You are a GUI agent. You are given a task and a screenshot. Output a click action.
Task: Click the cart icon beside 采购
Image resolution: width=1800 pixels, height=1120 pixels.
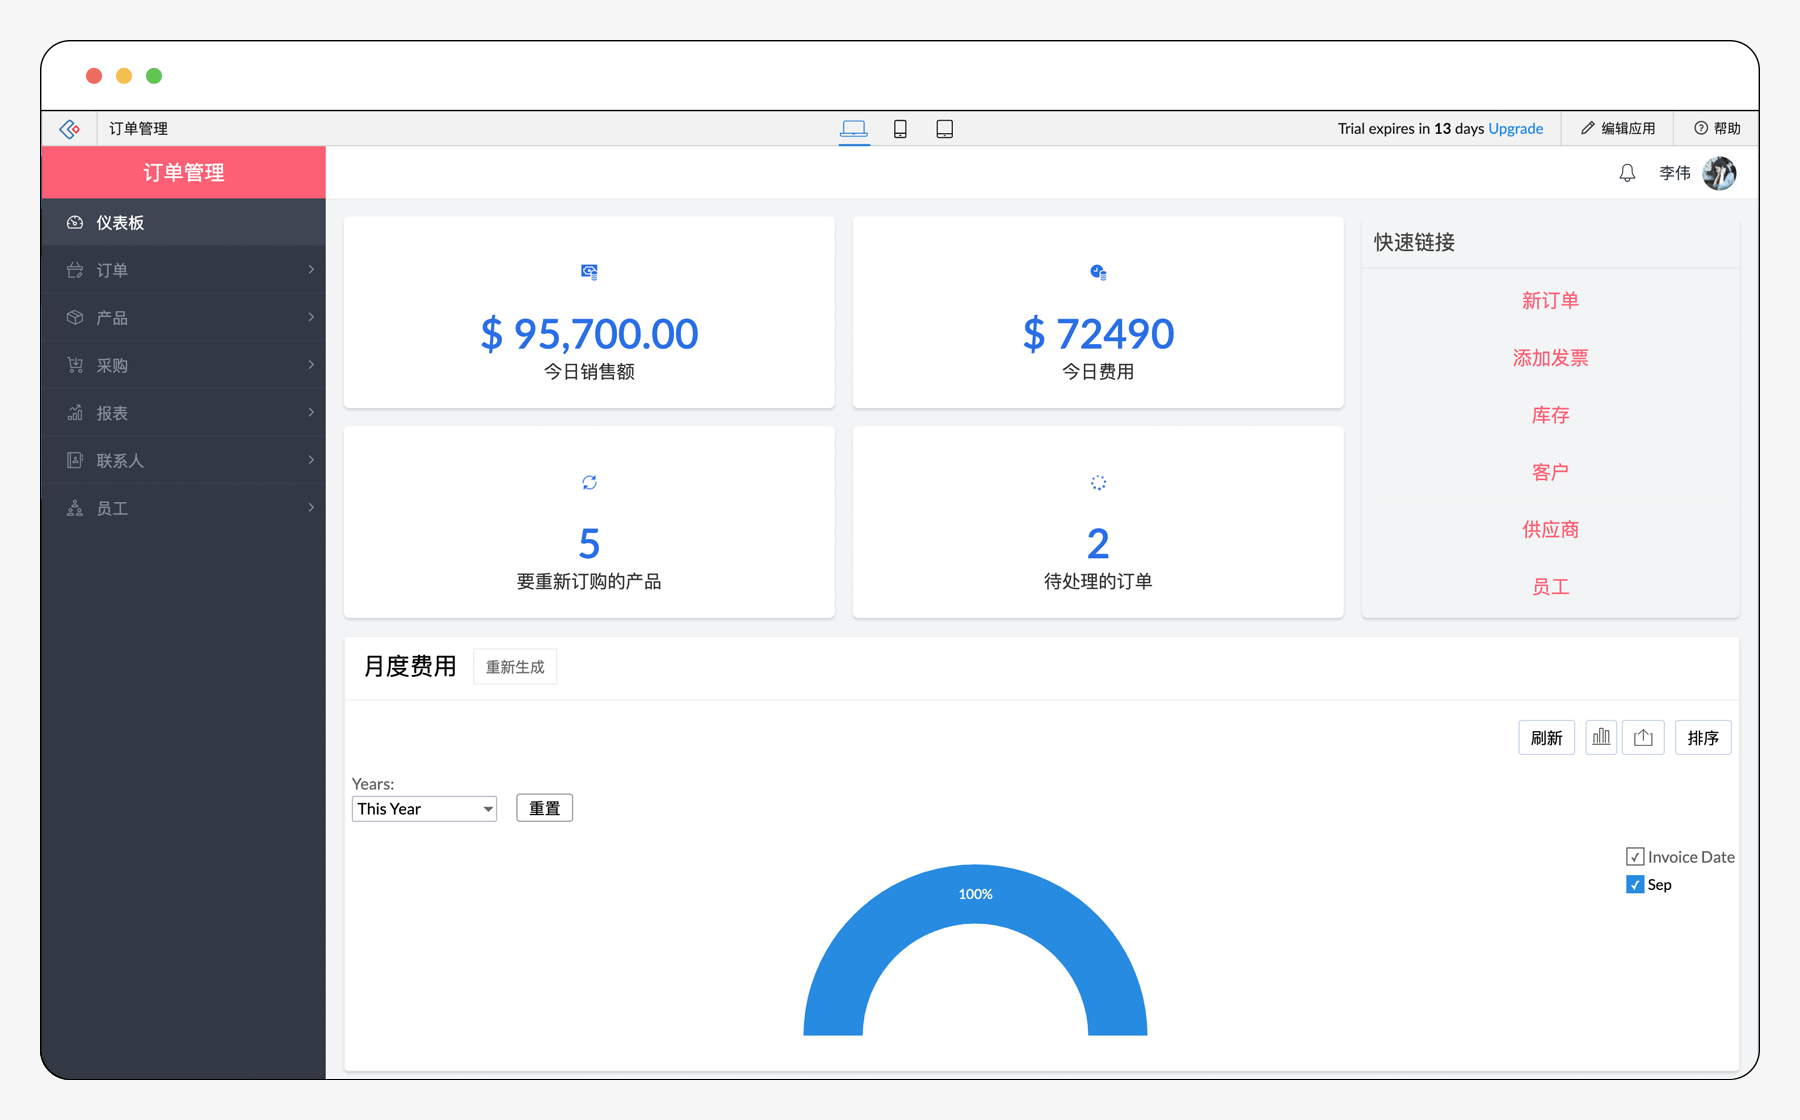pyautogui.click(x=75, y=365)
